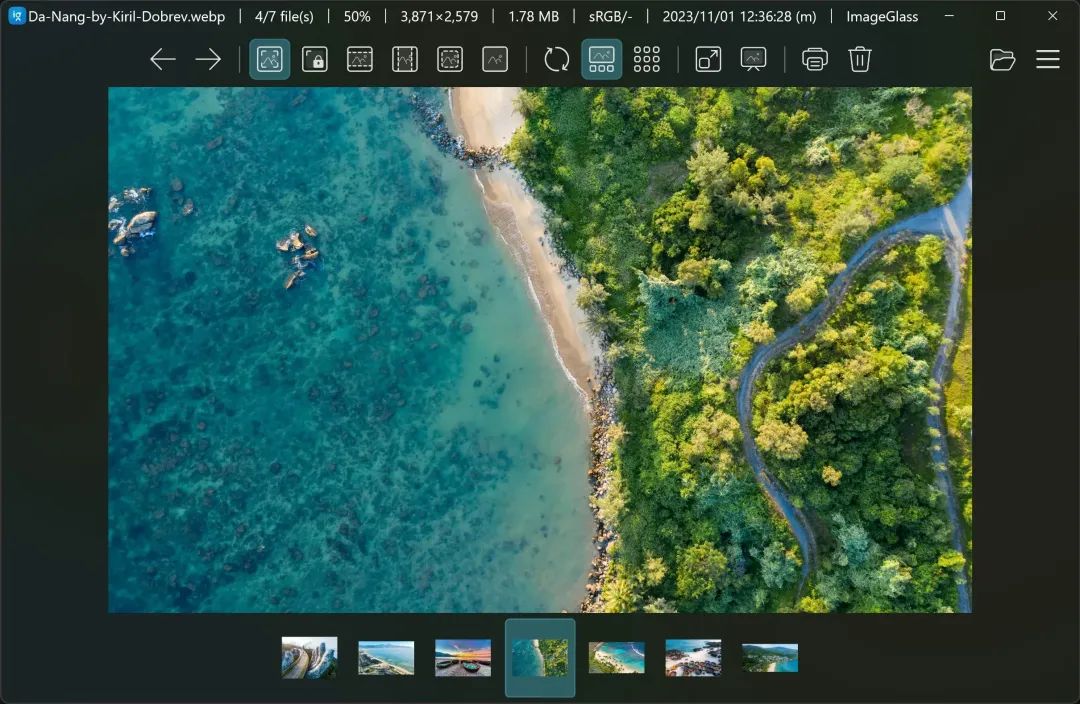Select Scale to Height zoom mode
The width and height of the screenshot is (1080, 704).
[405, 60]
